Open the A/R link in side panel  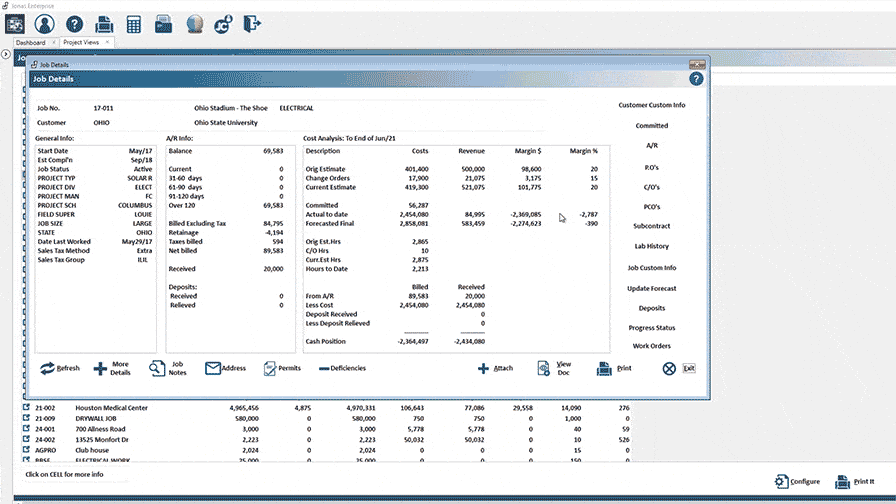(x=651, y=146)
